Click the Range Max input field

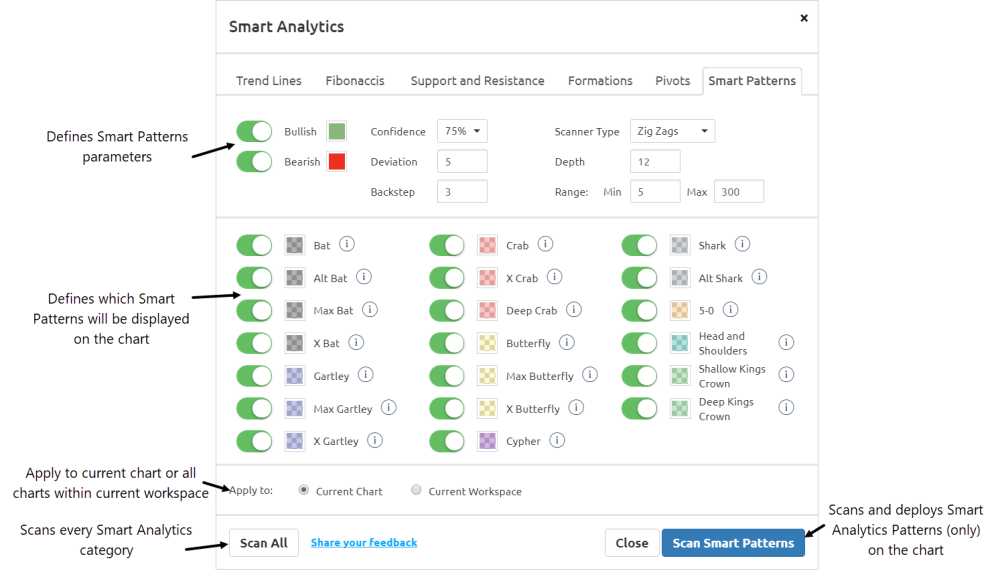coord(739,191)
